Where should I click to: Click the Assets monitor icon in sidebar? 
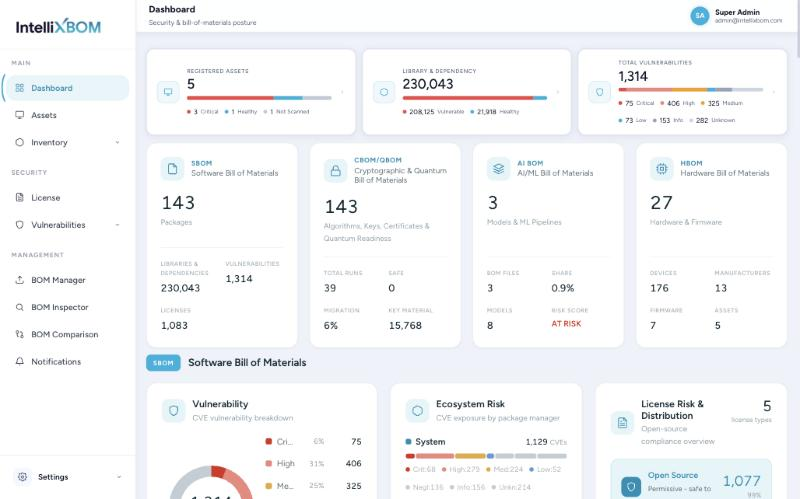point(19,115)
